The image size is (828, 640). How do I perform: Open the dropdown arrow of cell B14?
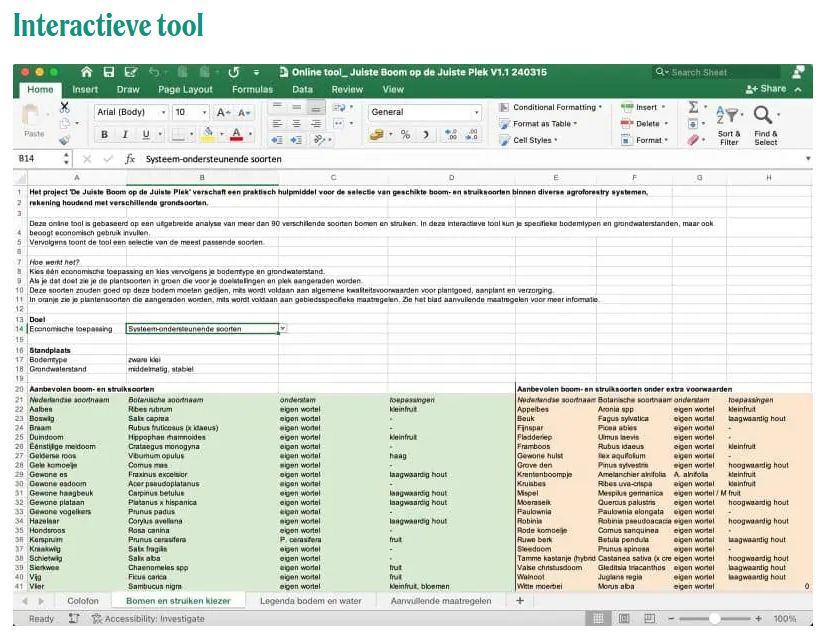(x=283, y=328)
